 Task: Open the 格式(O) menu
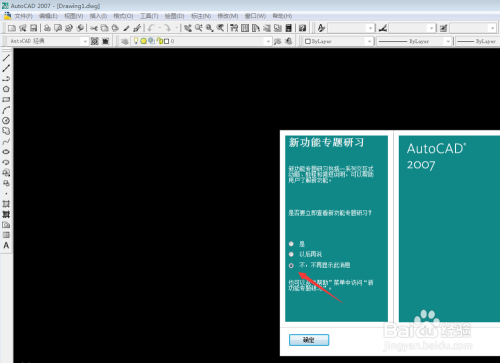coord(123,16)
